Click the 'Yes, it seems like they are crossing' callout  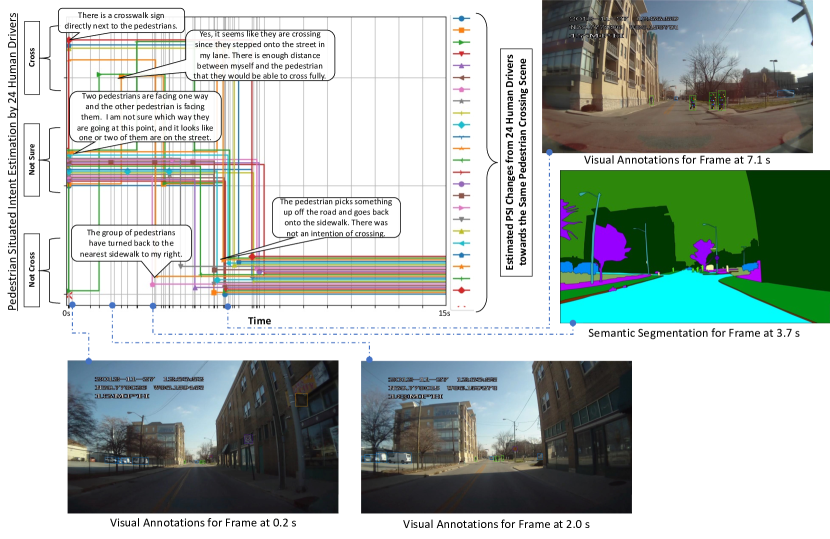[260, 55]
